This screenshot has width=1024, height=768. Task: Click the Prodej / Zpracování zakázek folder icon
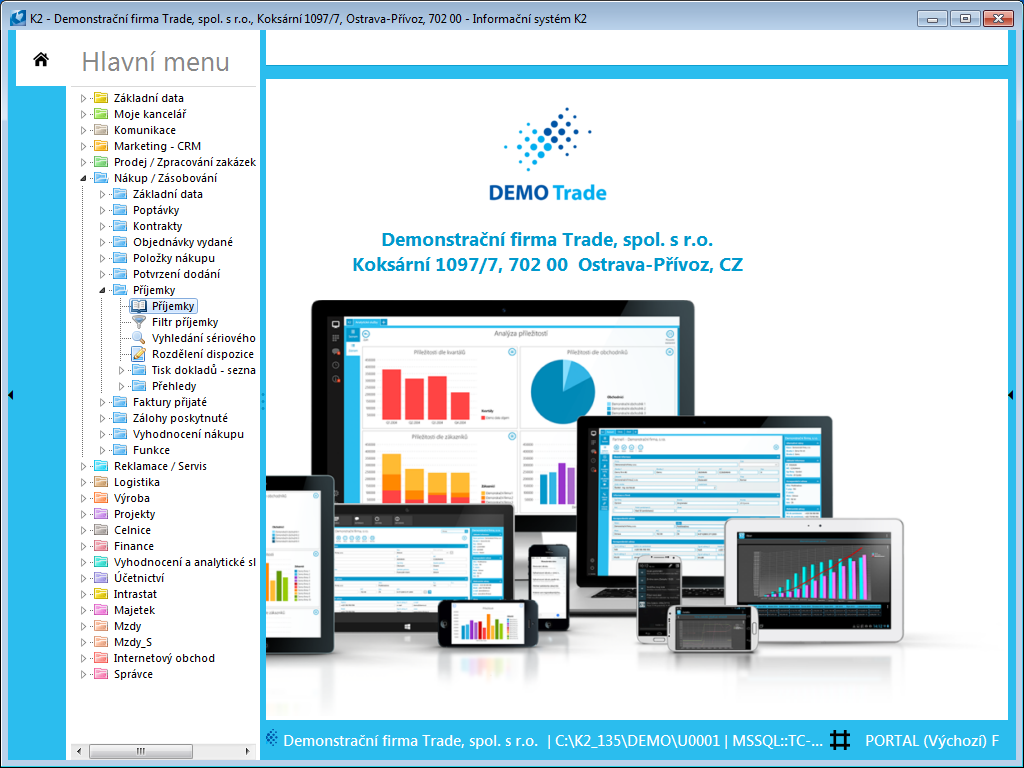[x=101, y=162]
